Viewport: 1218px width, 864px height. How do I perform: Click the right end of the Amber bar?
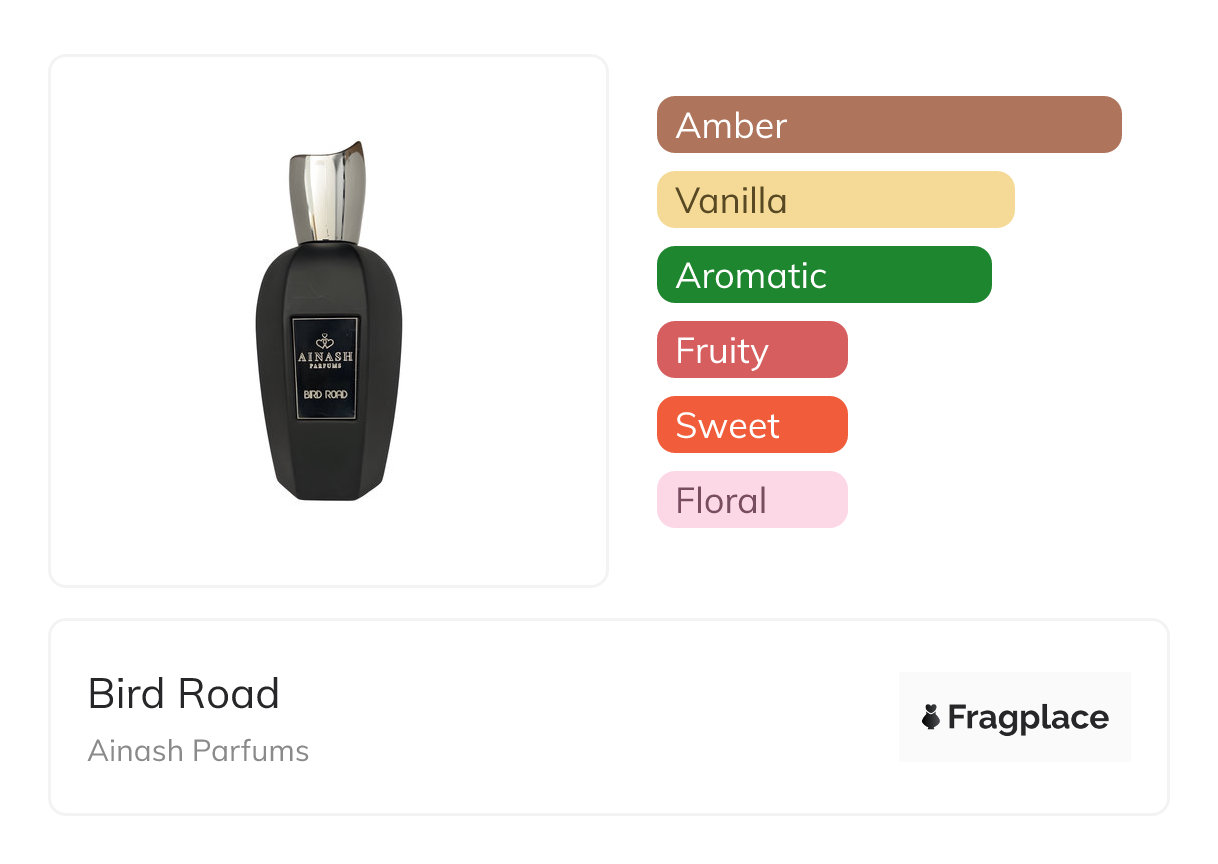point(1108,125)
